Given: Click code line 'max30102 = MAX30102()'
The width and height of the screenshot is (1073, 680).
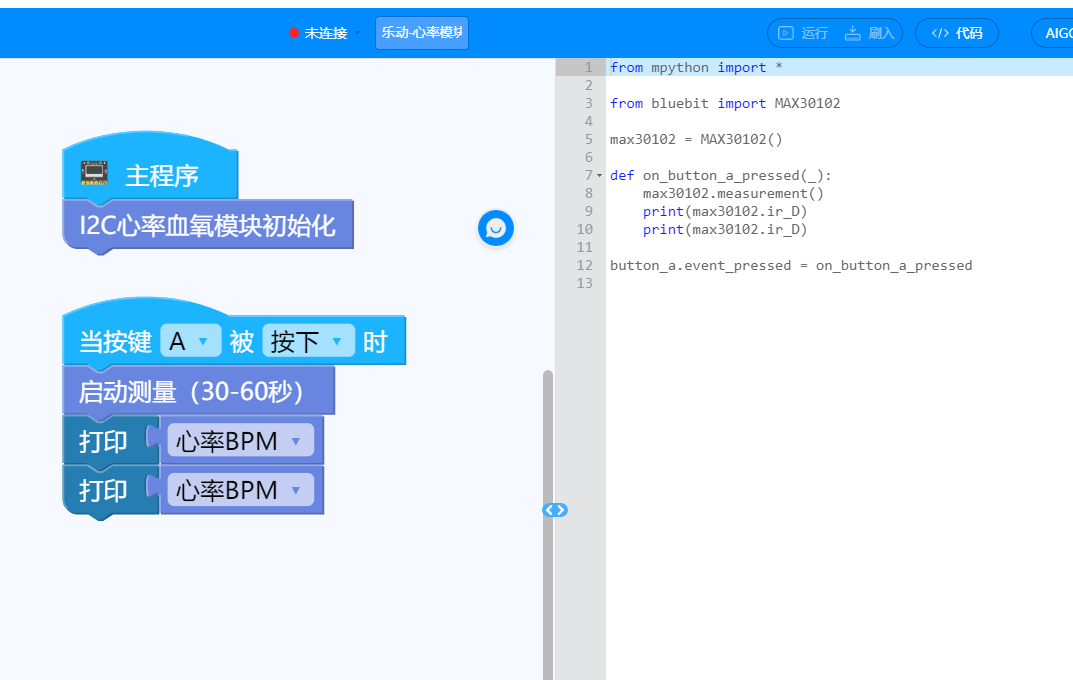Looking at the screenshot, I should pos(696,140).
